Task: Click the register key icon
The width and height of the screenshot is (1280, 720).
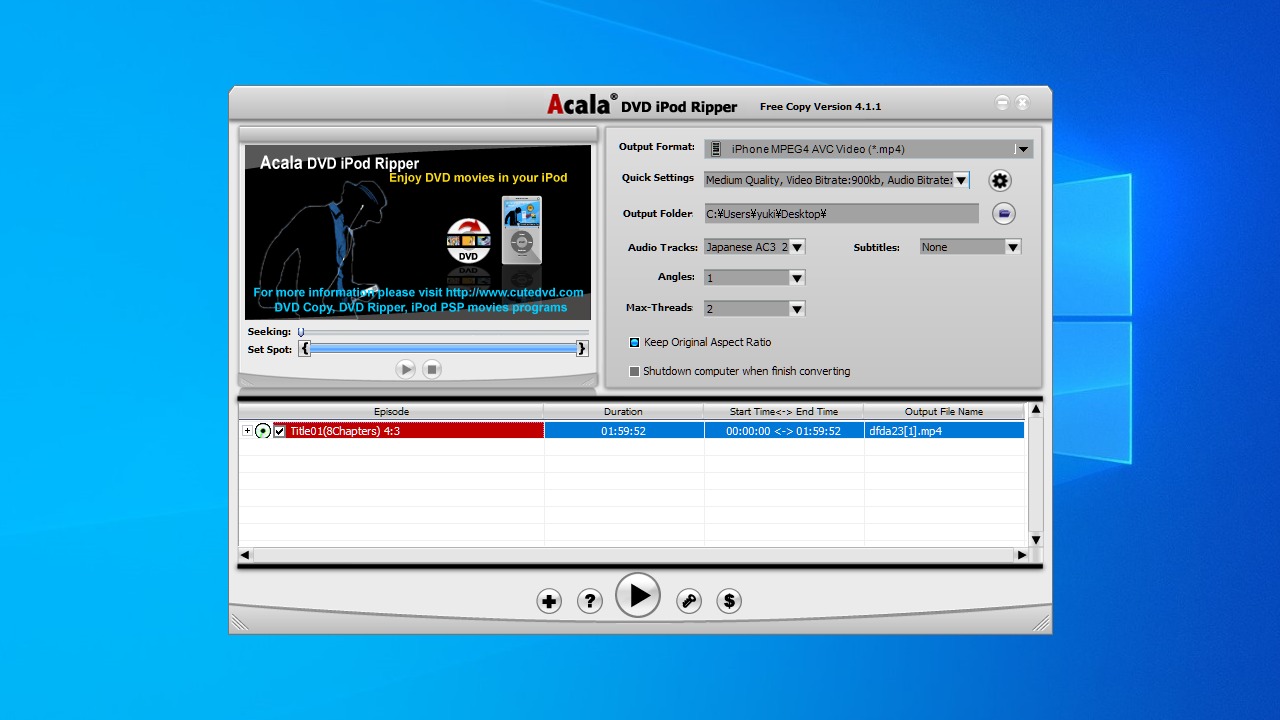Action: pyautogui.click(x=688, y=601)
